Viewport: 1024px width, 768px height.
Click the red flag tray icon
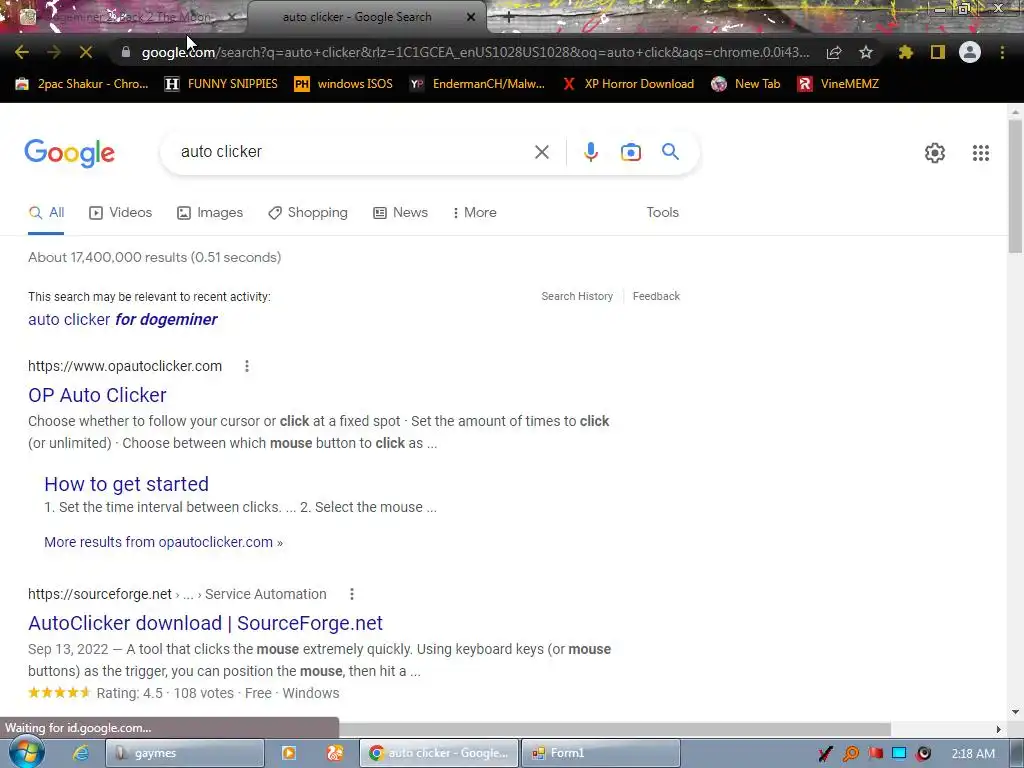[x=875, y=754]
